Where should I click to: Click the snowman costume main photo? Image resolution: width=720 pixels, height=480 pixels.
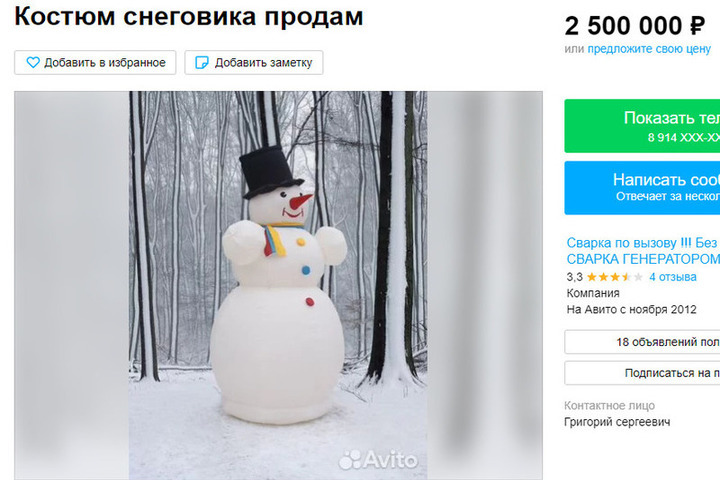(278, 285)
